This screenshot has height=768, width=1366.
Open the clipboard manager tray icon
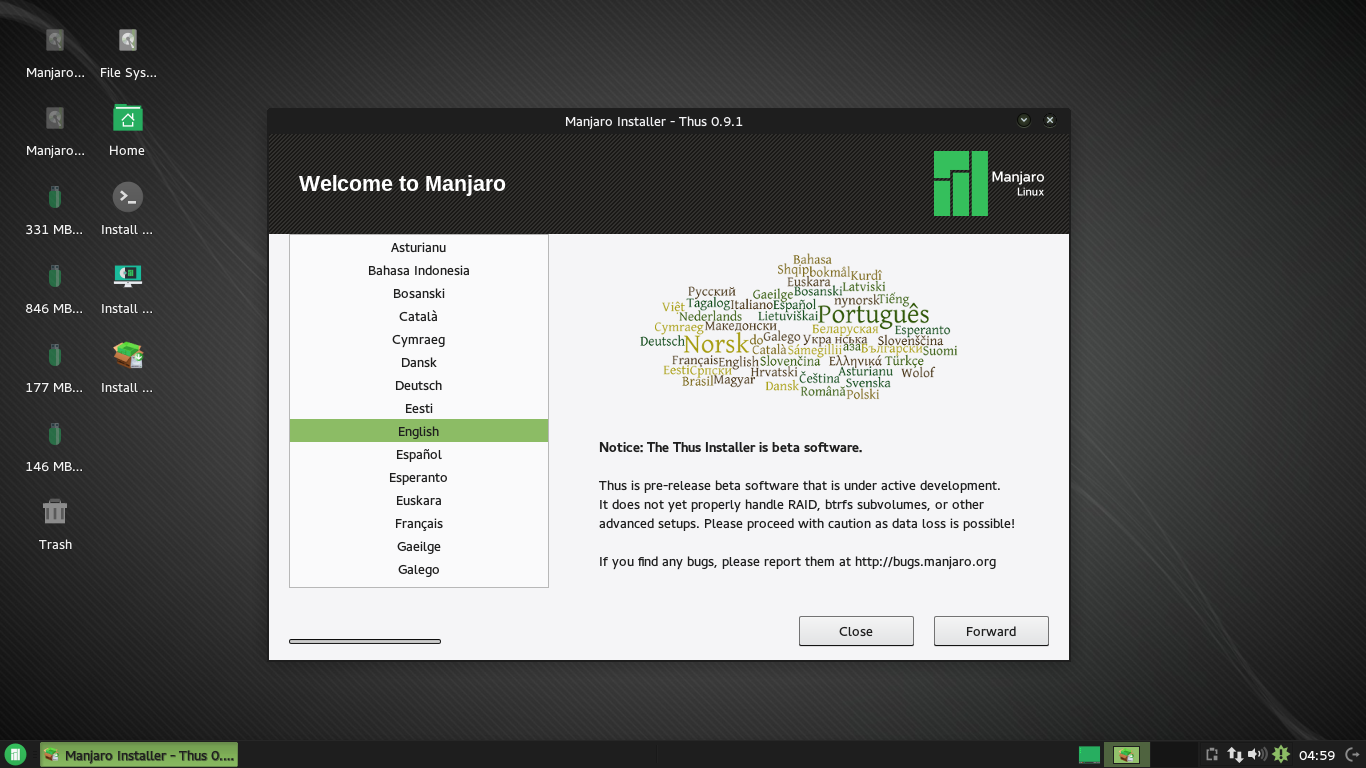1212,755
